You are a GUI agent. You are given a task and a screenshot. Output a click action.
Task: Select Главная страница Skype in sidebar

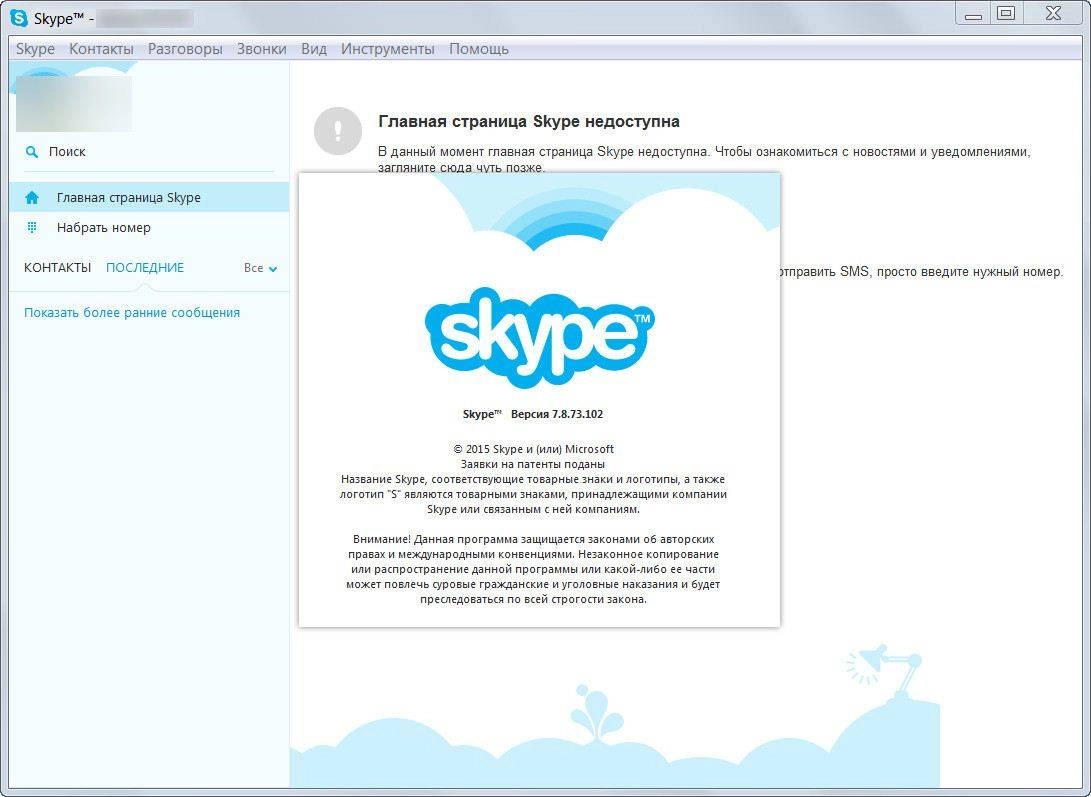pyautogui.click(x=149, y=198)
